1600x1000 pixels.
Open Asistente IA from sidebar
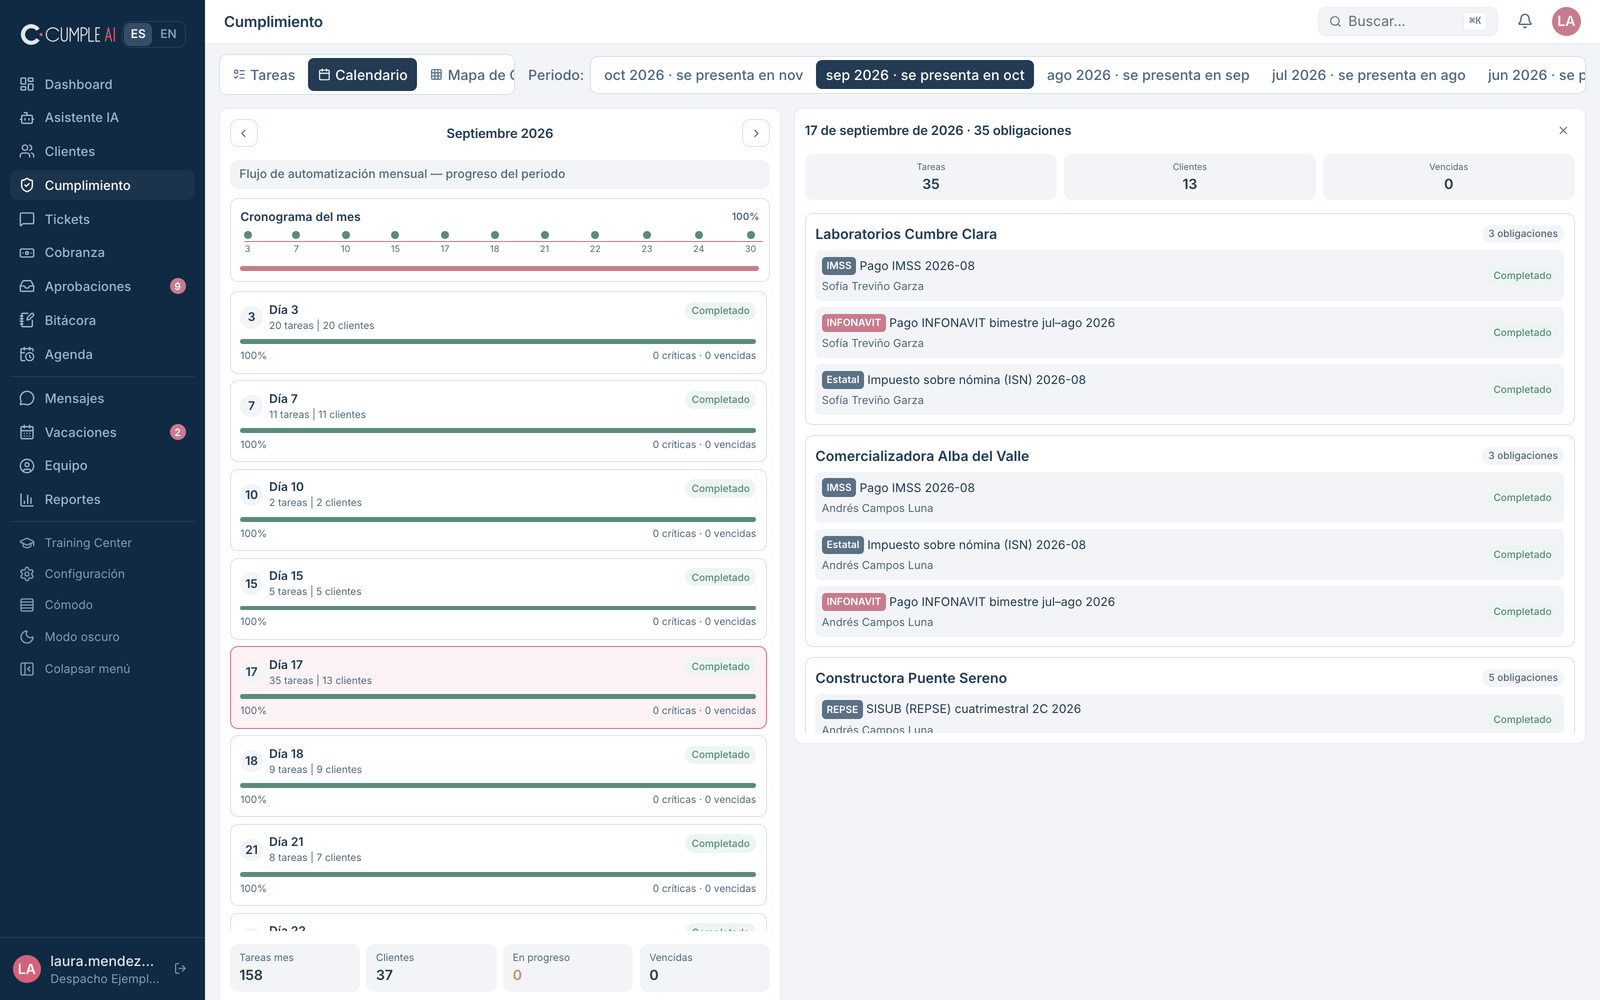[x=102, y=118]
